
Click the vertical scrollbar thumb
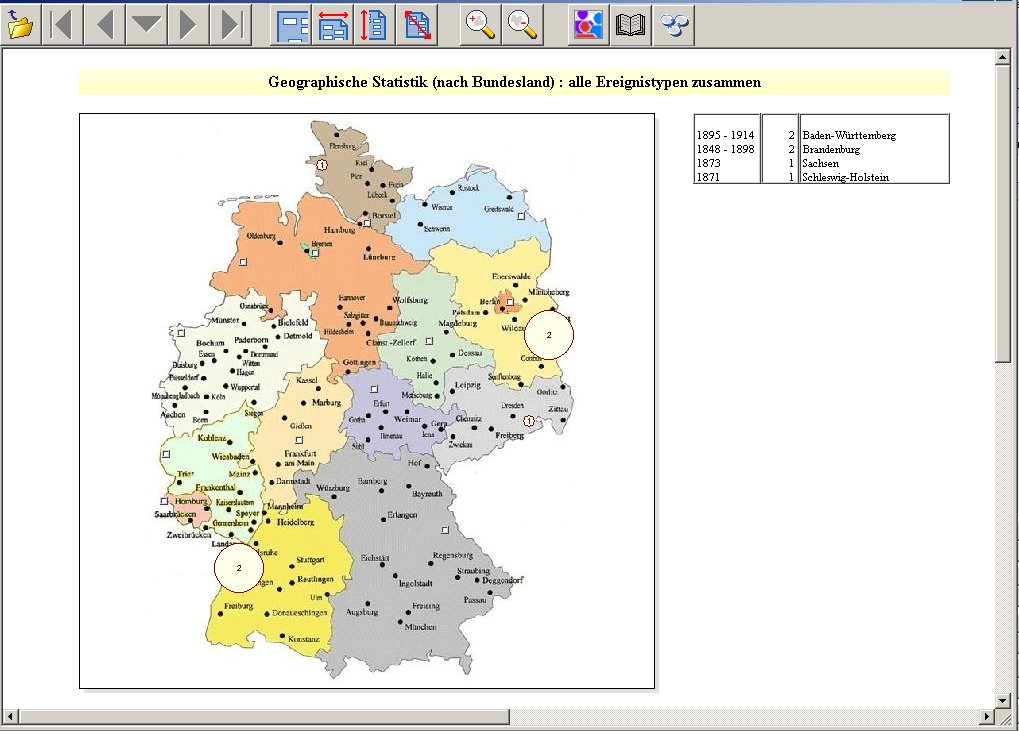[1003, 214]
